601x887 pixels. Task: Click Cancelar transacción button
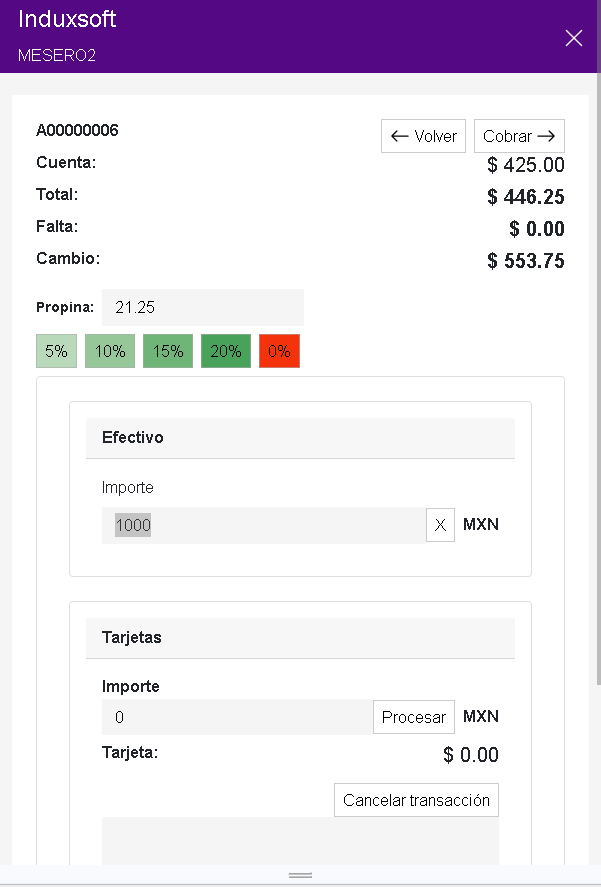(x=416, y=800)
